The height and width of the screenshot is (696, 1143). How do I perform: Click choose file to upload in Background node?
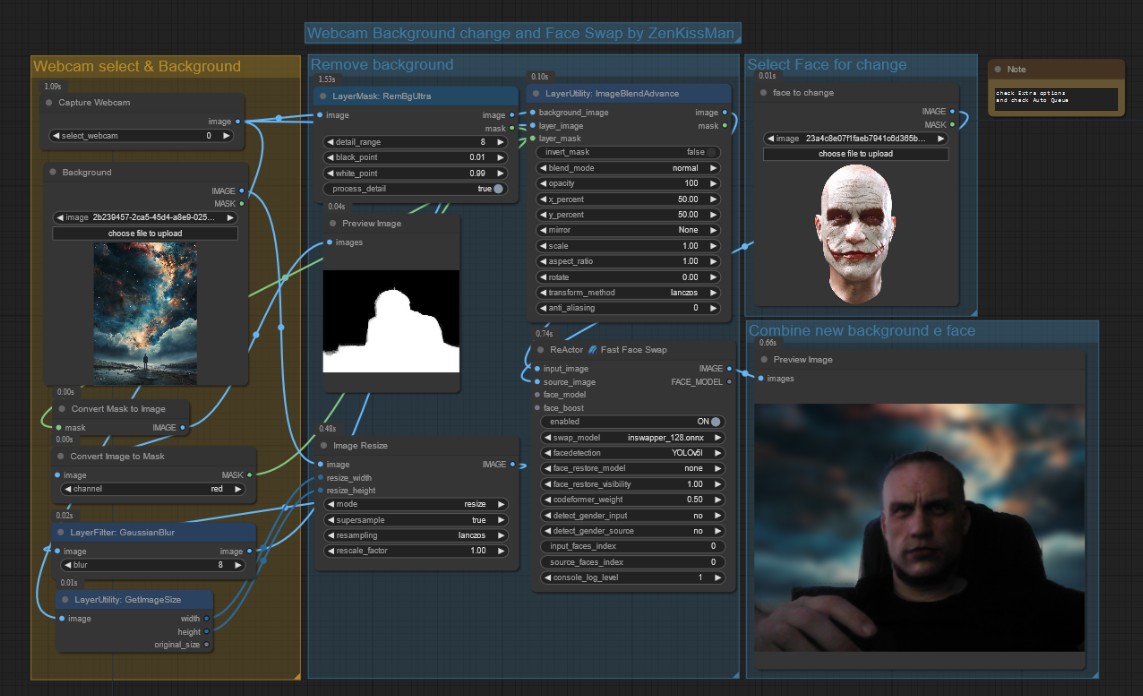click(145, 234)
